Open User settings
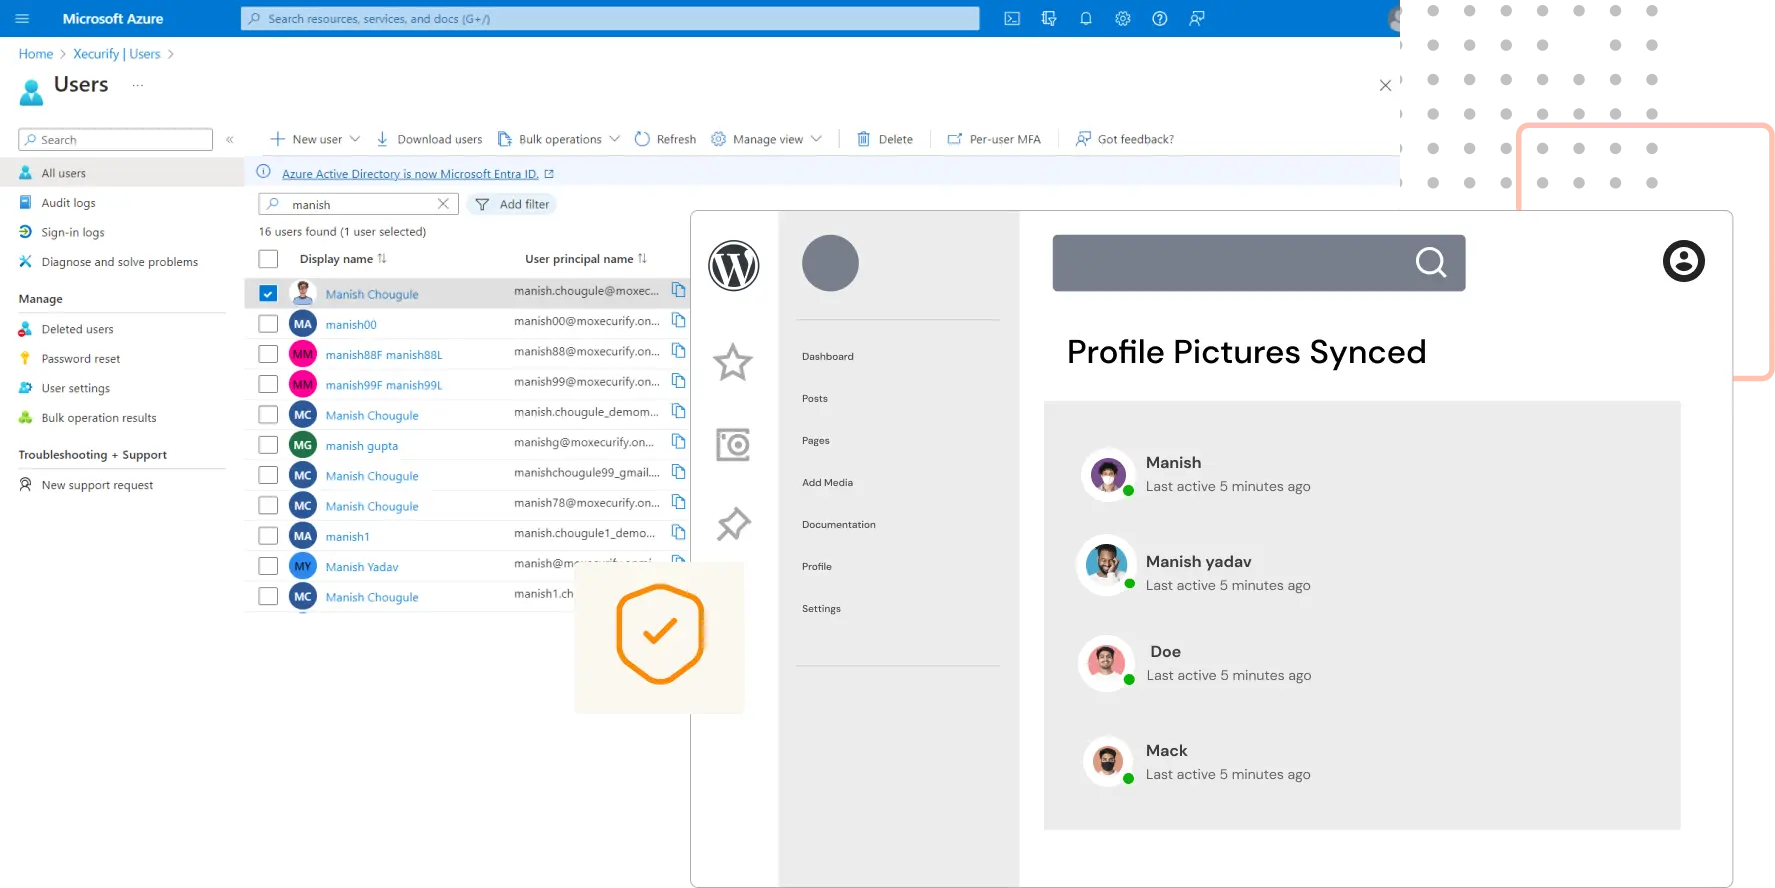 point(75,388)
